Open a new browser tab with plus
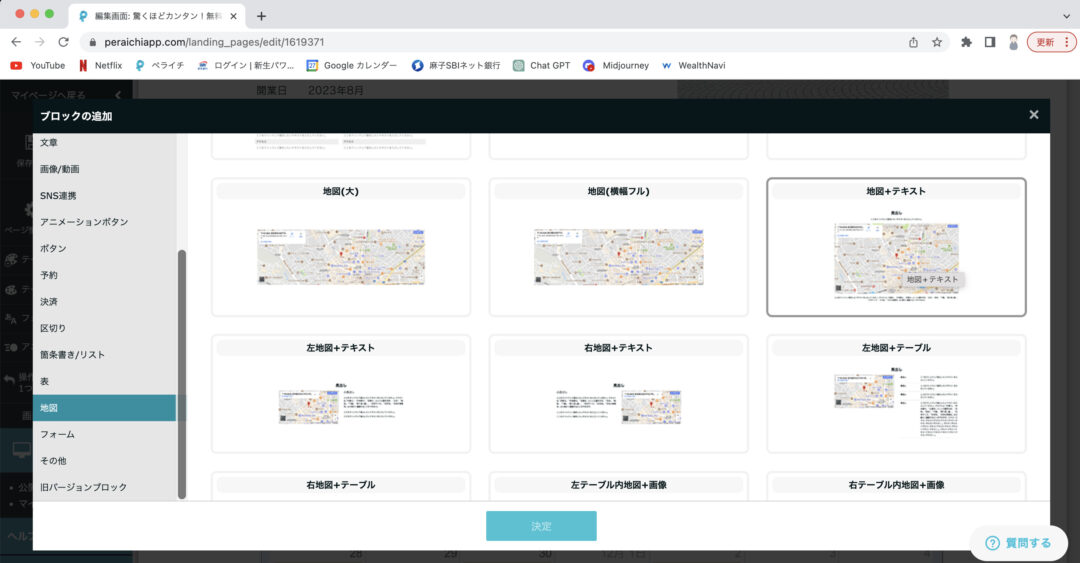1080x563 pixels. [x=261, y=16]
